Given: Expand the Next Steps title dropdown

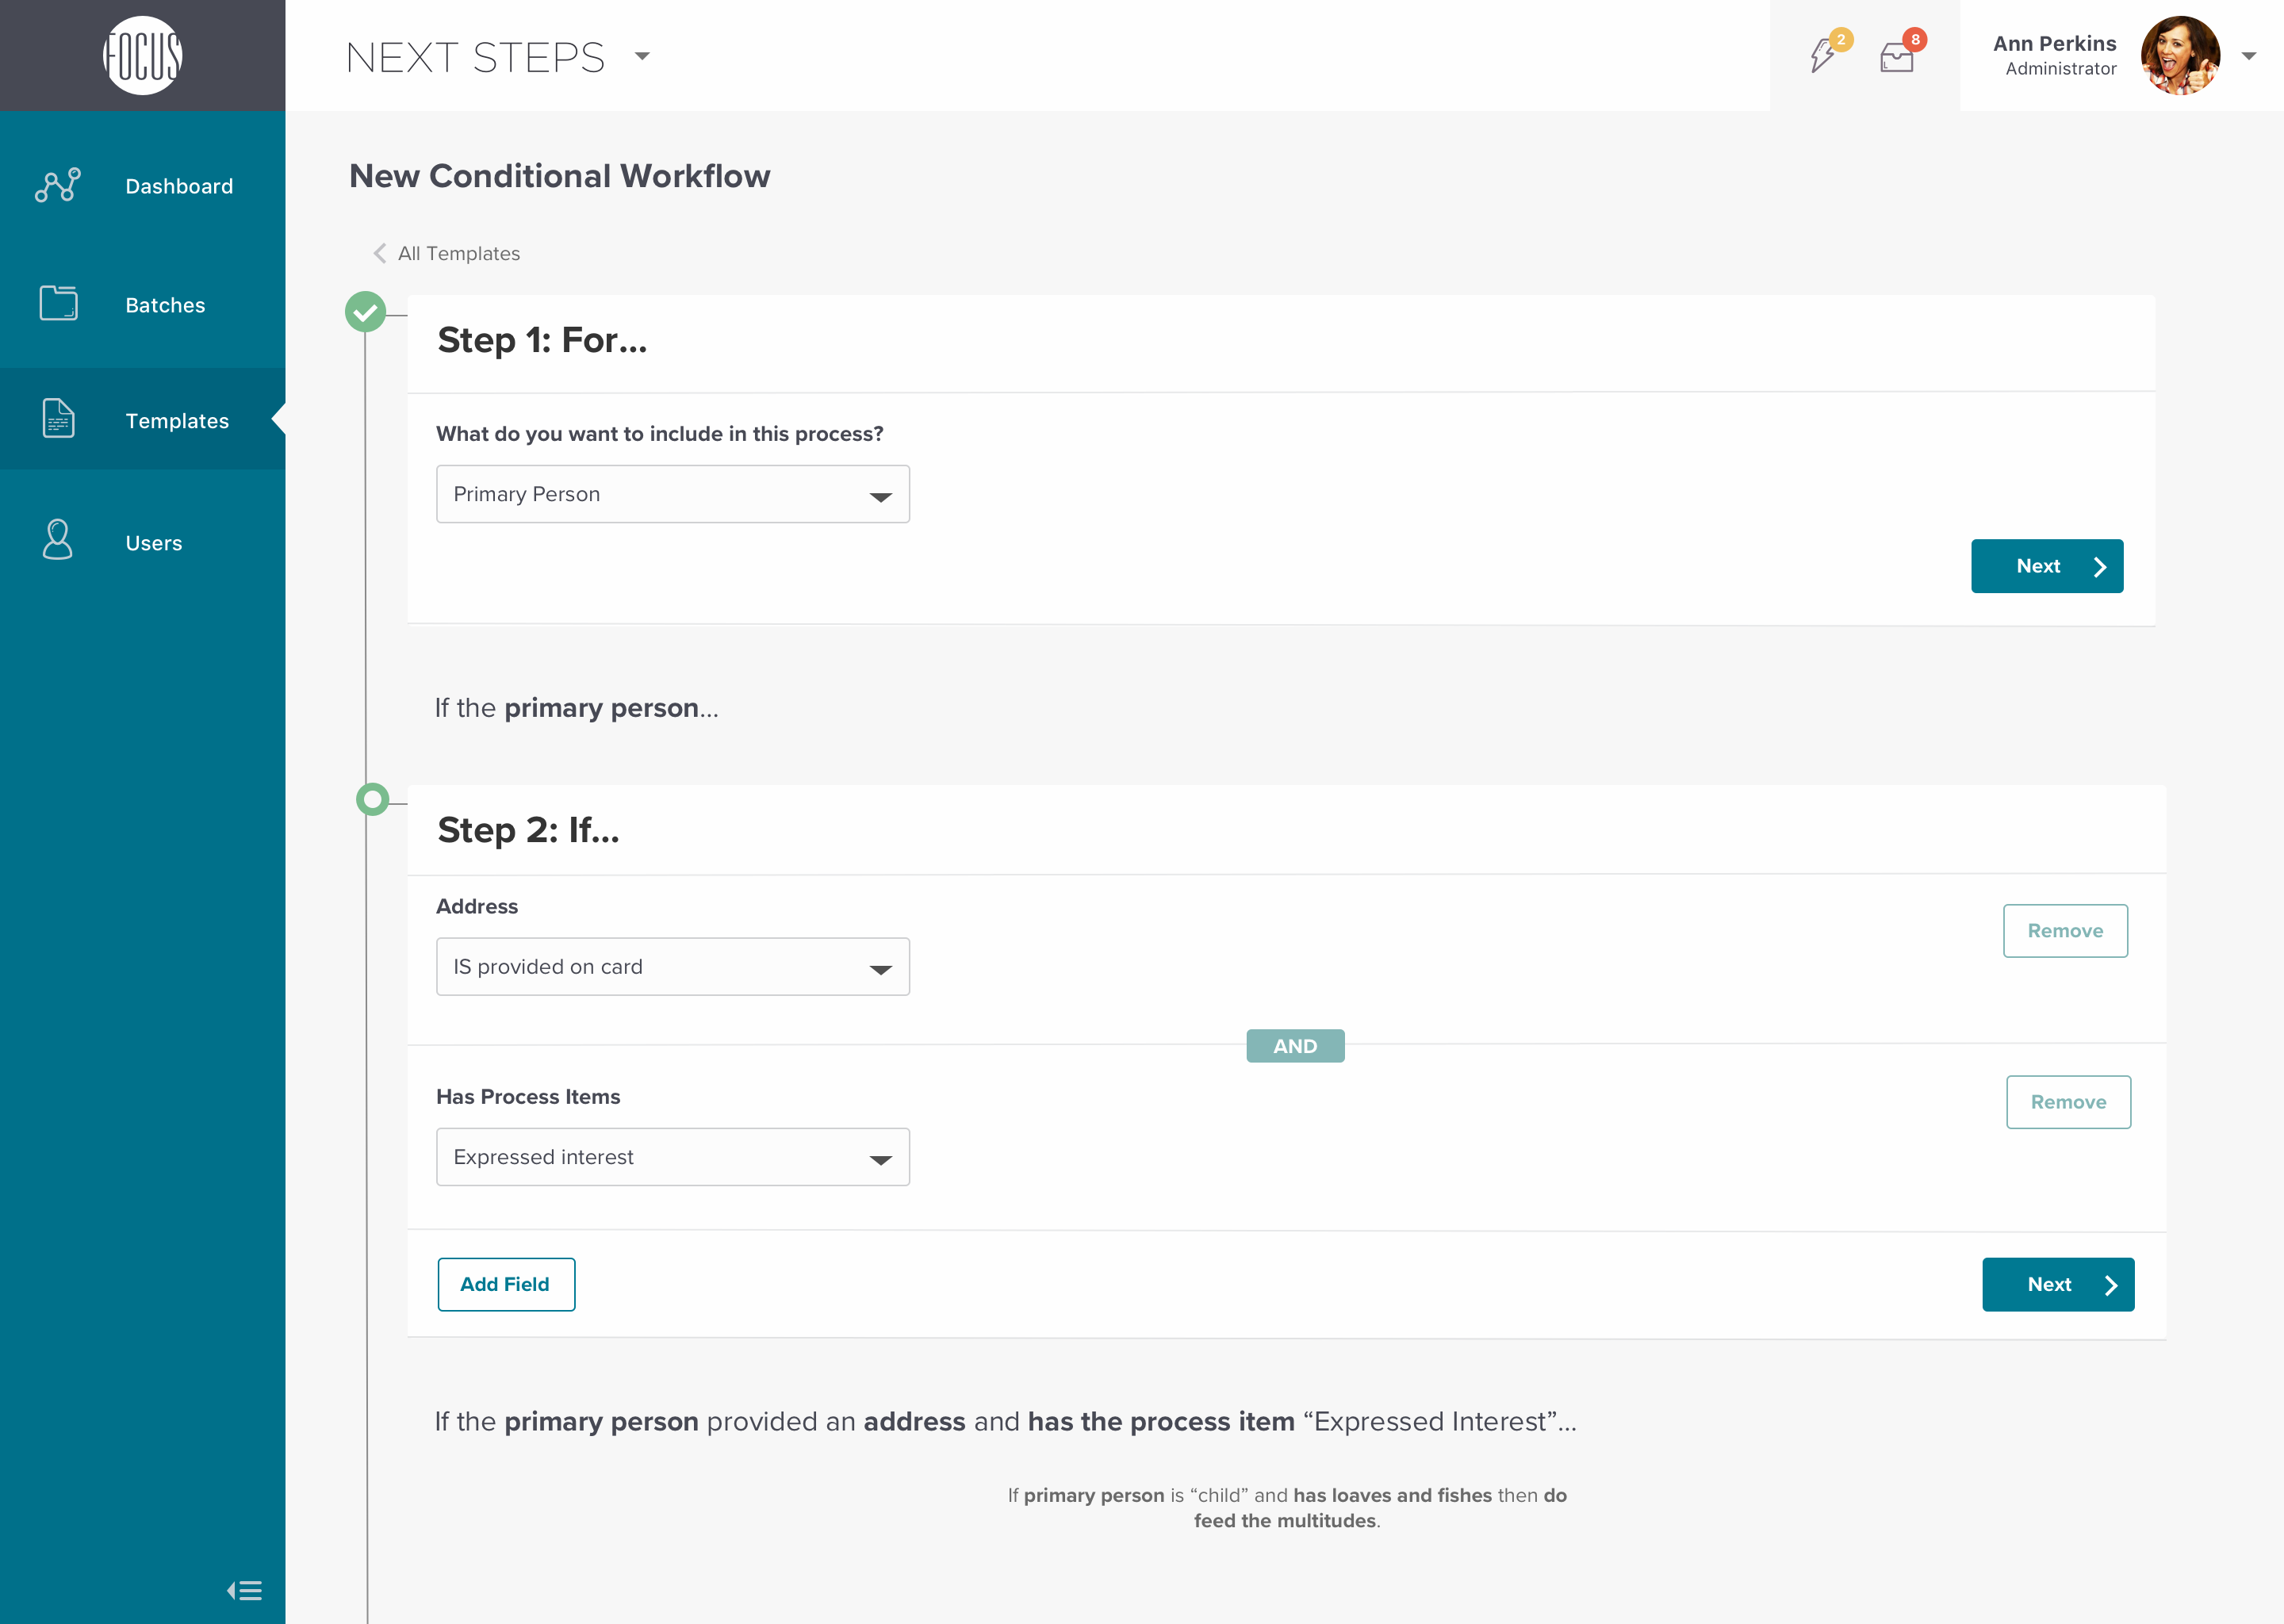Looking at the screenshot, I should point(643,57).
